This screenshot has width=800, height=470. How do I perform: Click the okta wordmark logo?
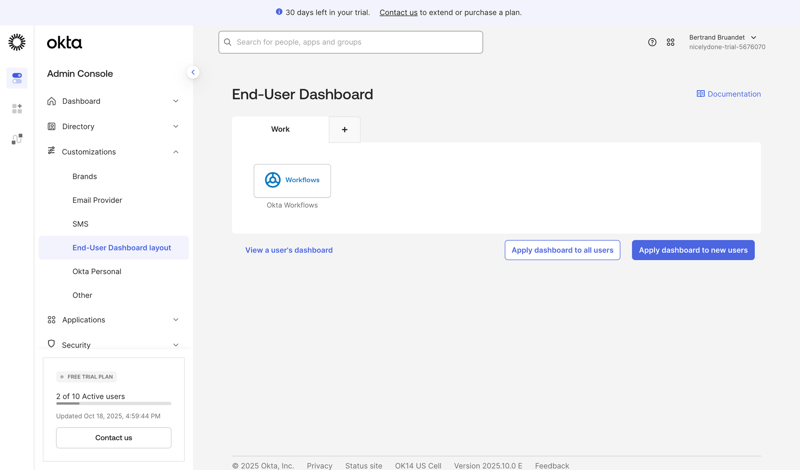point(64,43)
